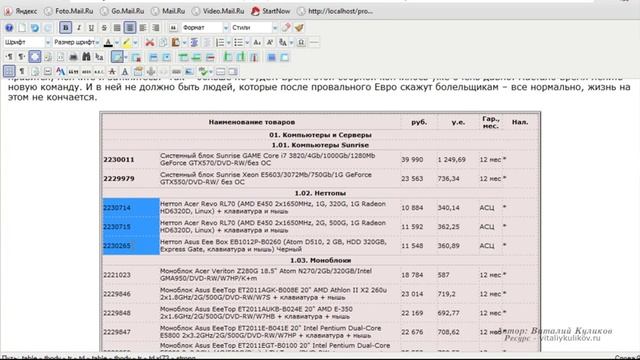640x360 pixels.
Task: Apply Superscript formatting
Action: pos(270,42)
